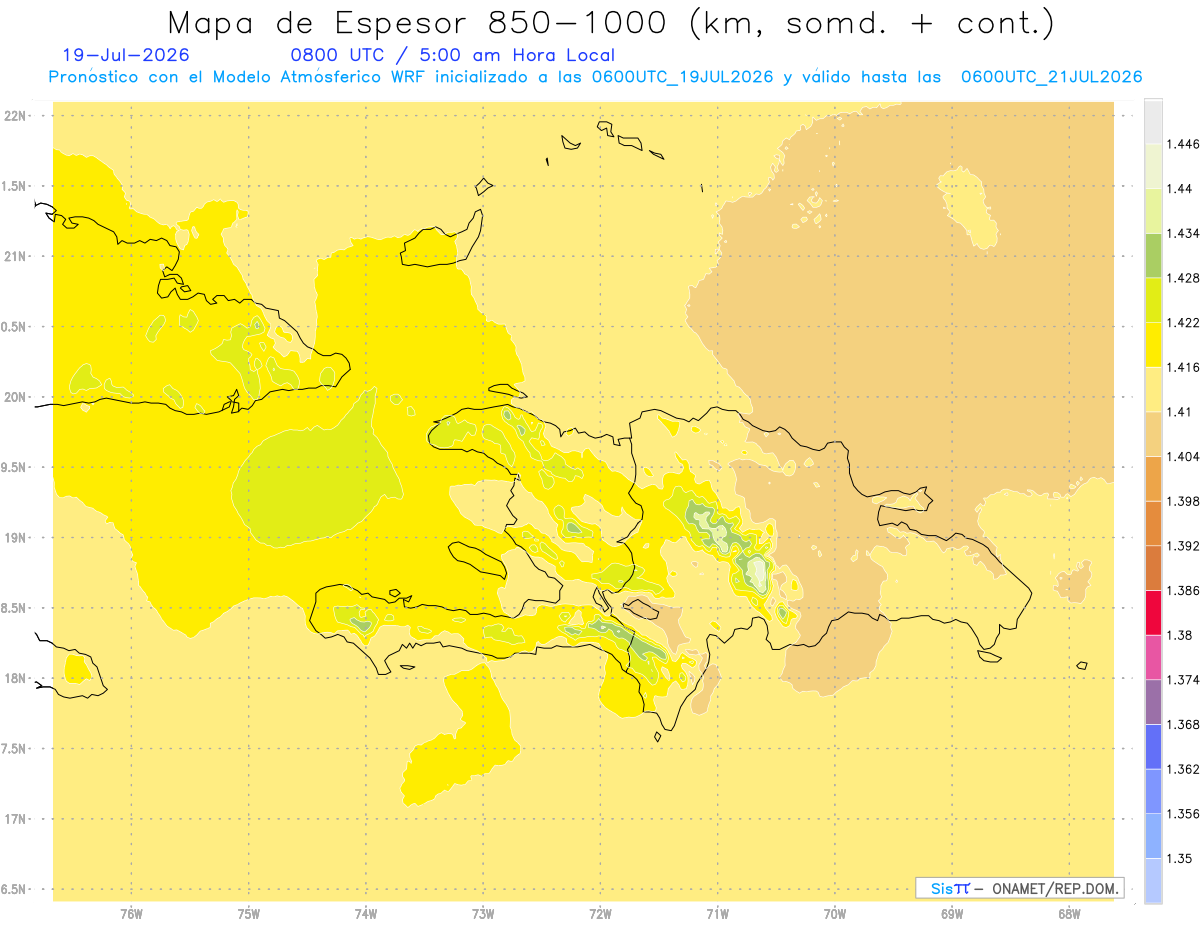The width and height of the screenshot is (1200, 927).
Task: Click the red legend swatch between 1.38 and 1.386
Action: point(1153,613)
